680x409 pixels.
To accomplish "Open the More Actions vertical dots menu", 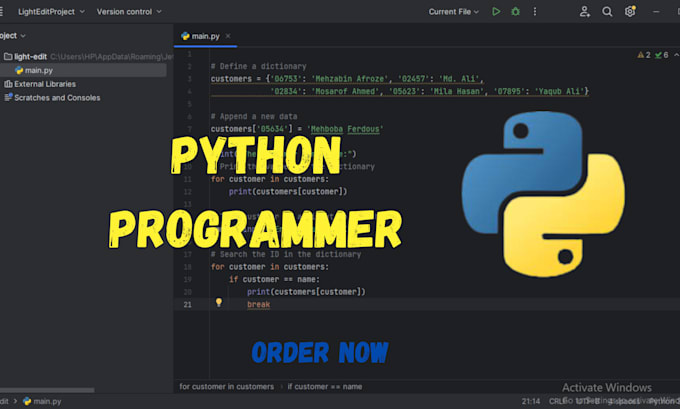I will [535, 12].
